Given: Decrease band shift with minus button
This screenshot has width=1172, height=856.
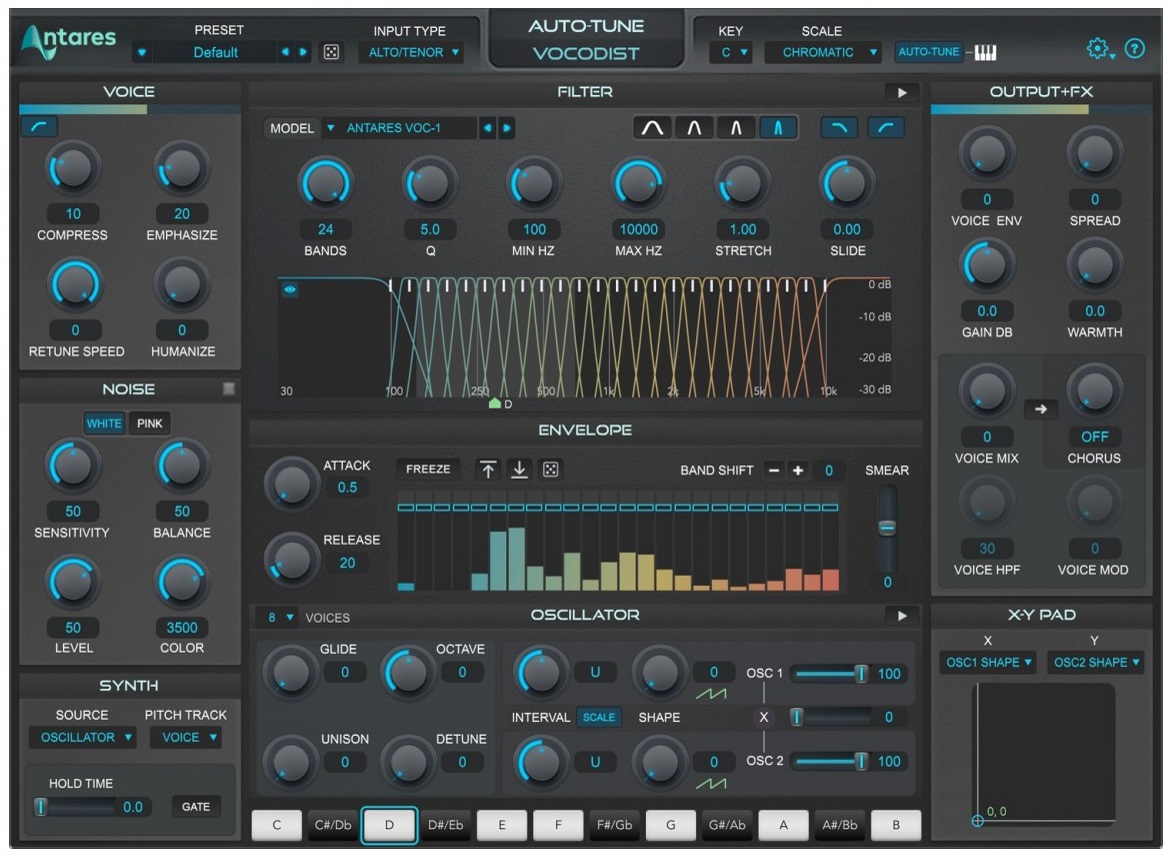Looking at the screenshot, I should (x=774, y=470).
